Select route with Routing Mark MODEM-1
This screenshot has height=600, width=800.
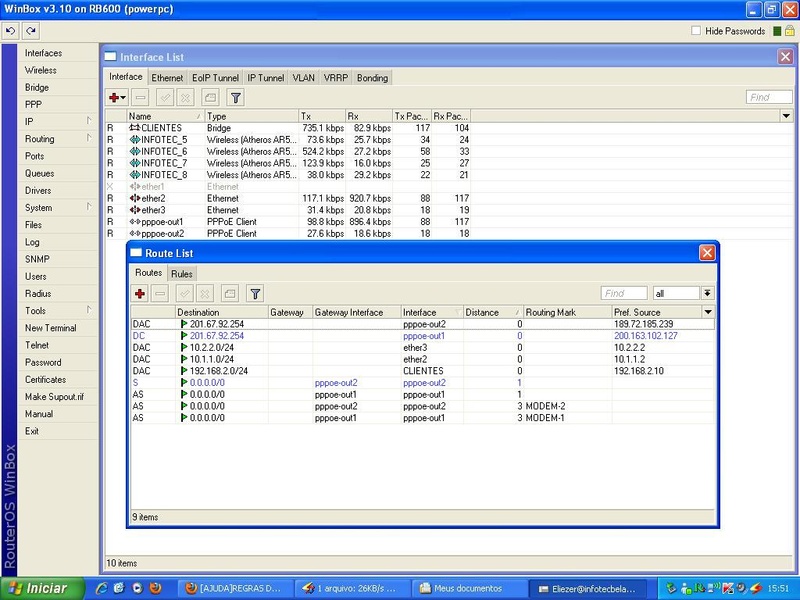[422, 418]
